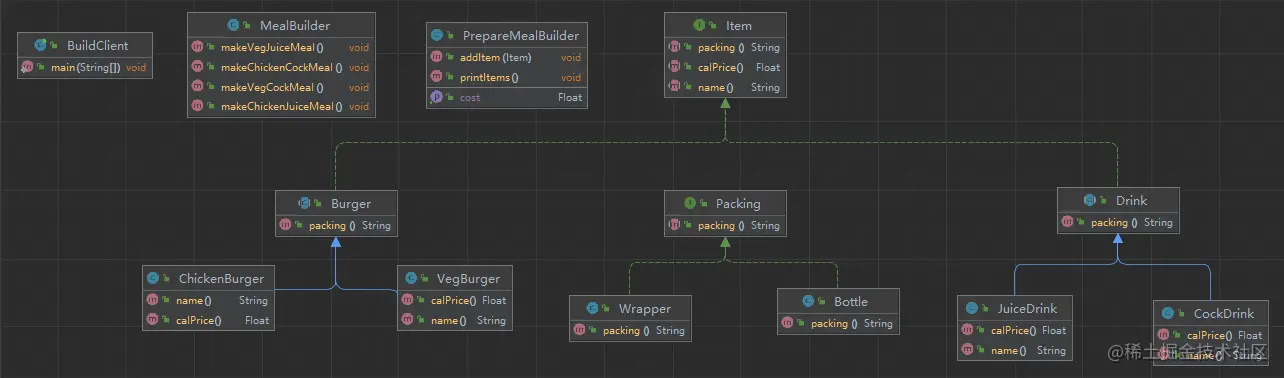
Task: Click the Bottle class icon
Action: coord(809,301)
